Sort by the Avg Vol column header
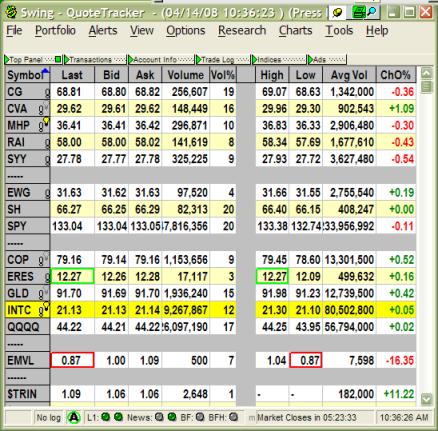 point(349,75)
